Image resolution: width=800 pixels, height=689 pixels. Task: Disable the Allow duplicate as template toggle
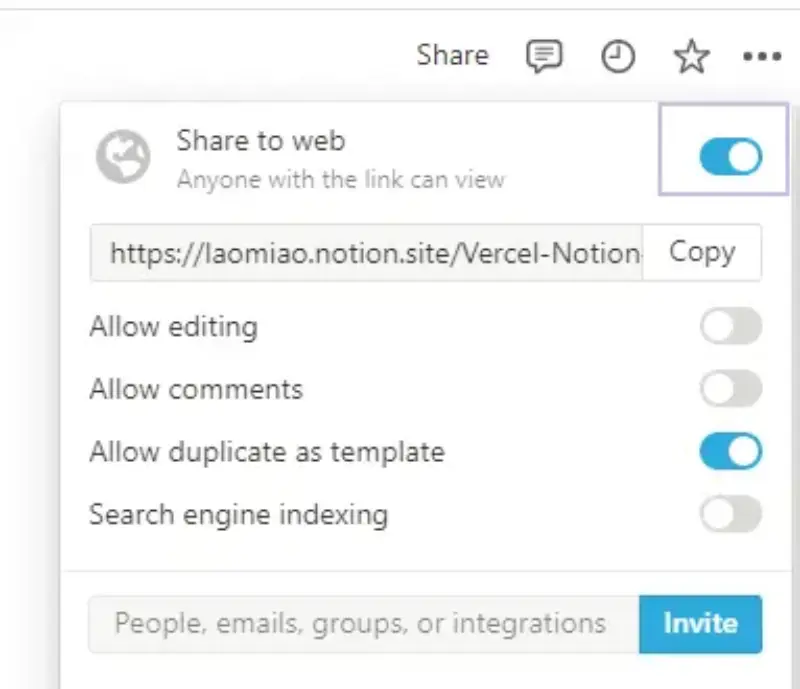point(730,451)
